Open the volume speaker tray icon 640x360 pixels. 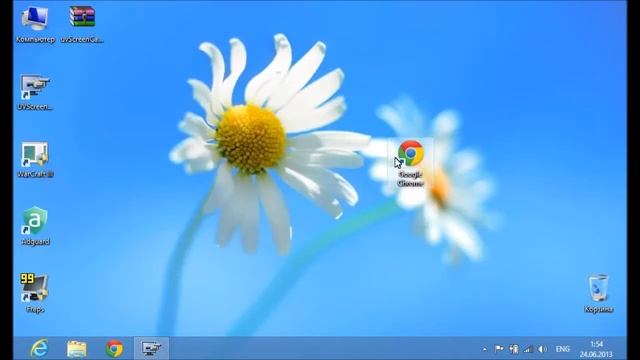[542, 349]
